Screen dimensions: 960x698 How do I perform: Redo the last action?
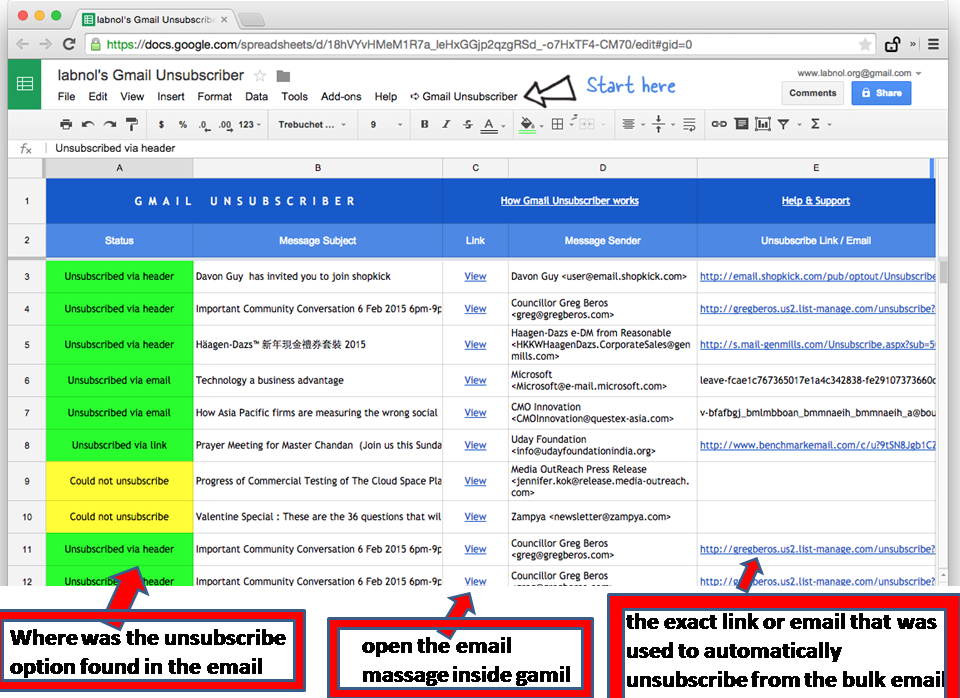(x=110, y=124)
